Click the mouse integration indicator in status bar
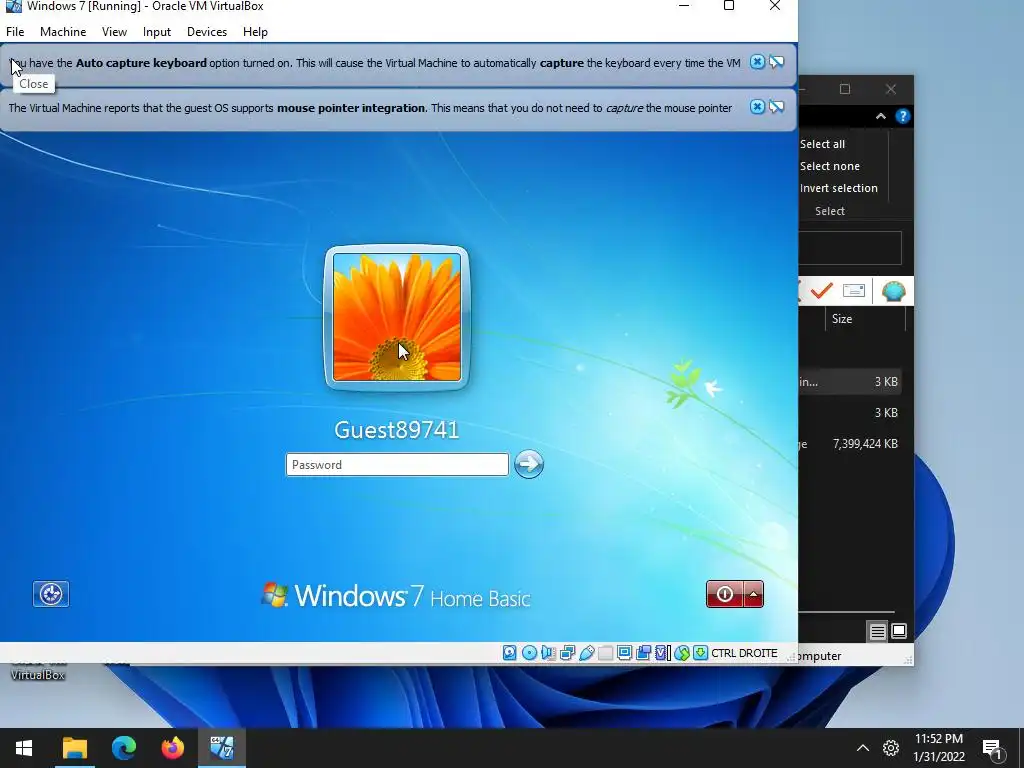This screenshot has width=1024, height=768. click(x=682, y=653)
